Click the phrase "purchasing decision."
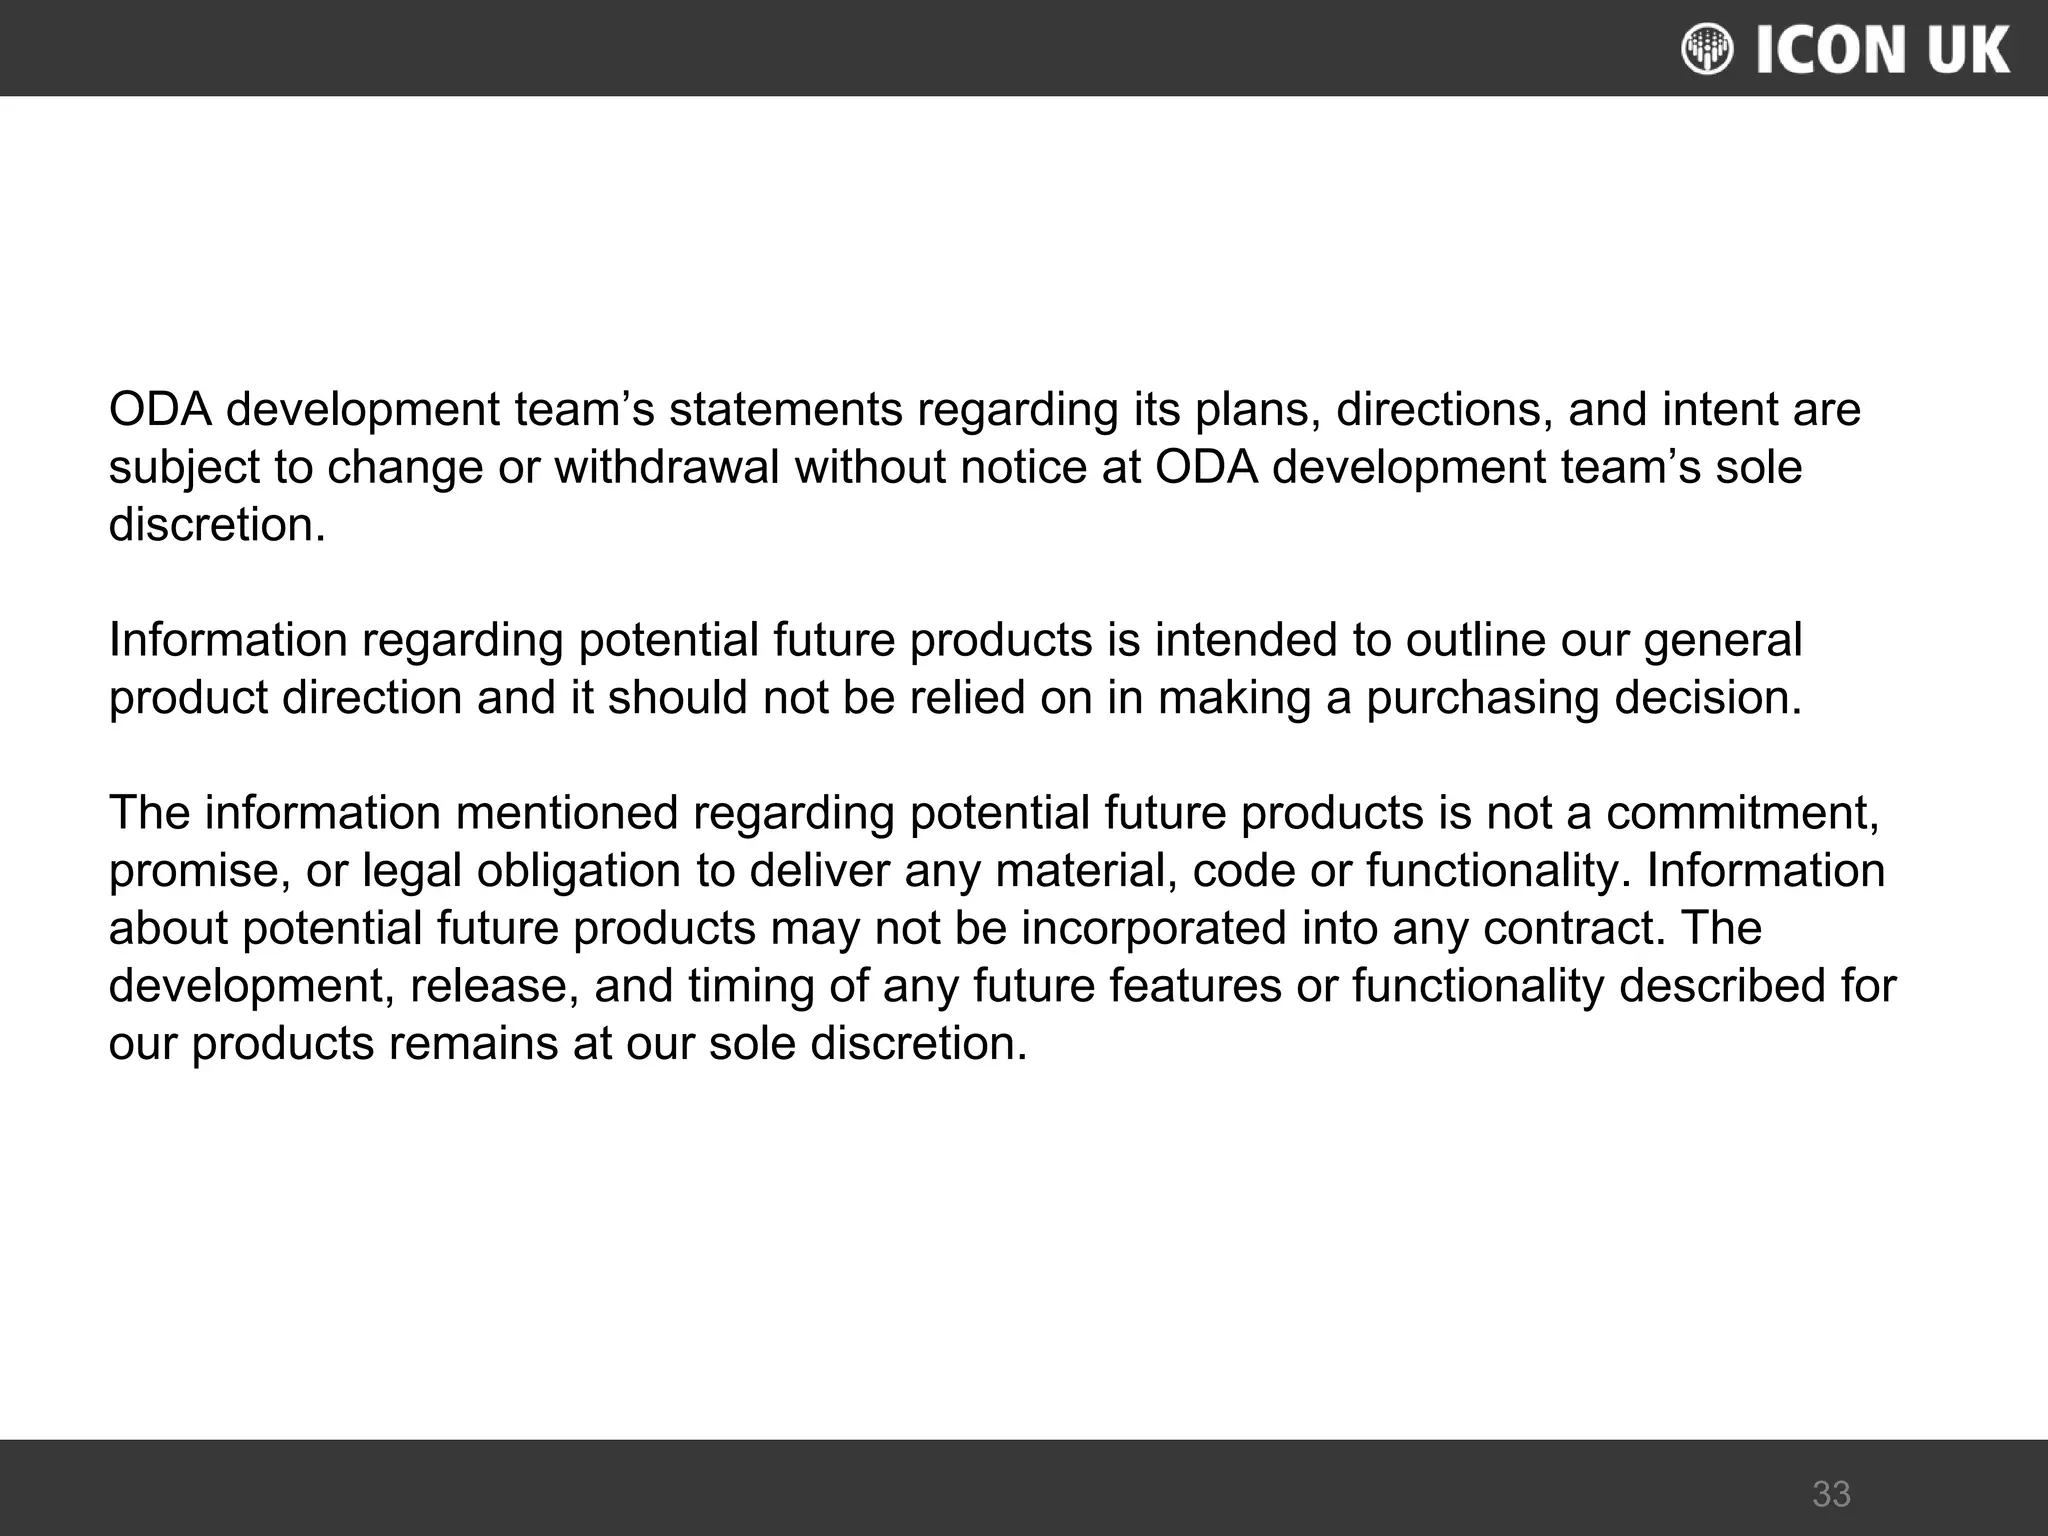This screenshot has height=1536, width=2048. point(1584,698)
